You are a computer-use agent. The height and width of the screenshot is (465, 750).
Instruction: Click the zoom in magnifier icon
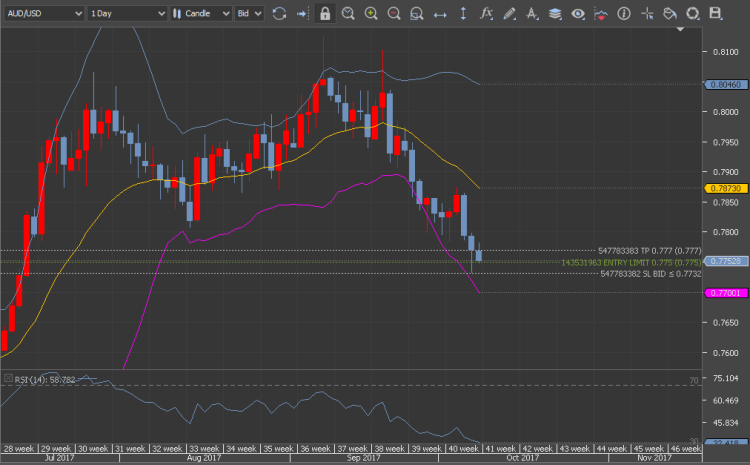(371, 14)
